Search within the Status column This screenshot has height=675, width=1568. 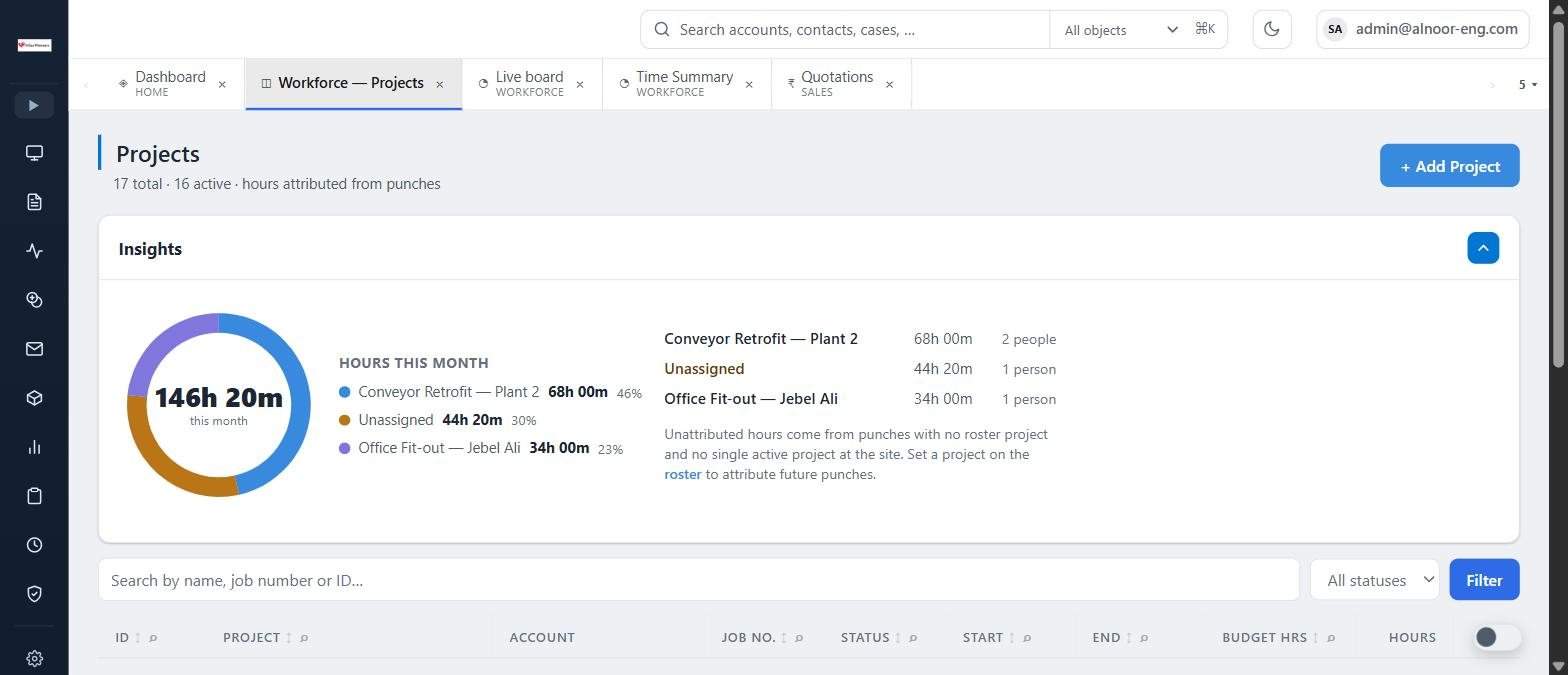pos(913,638)
